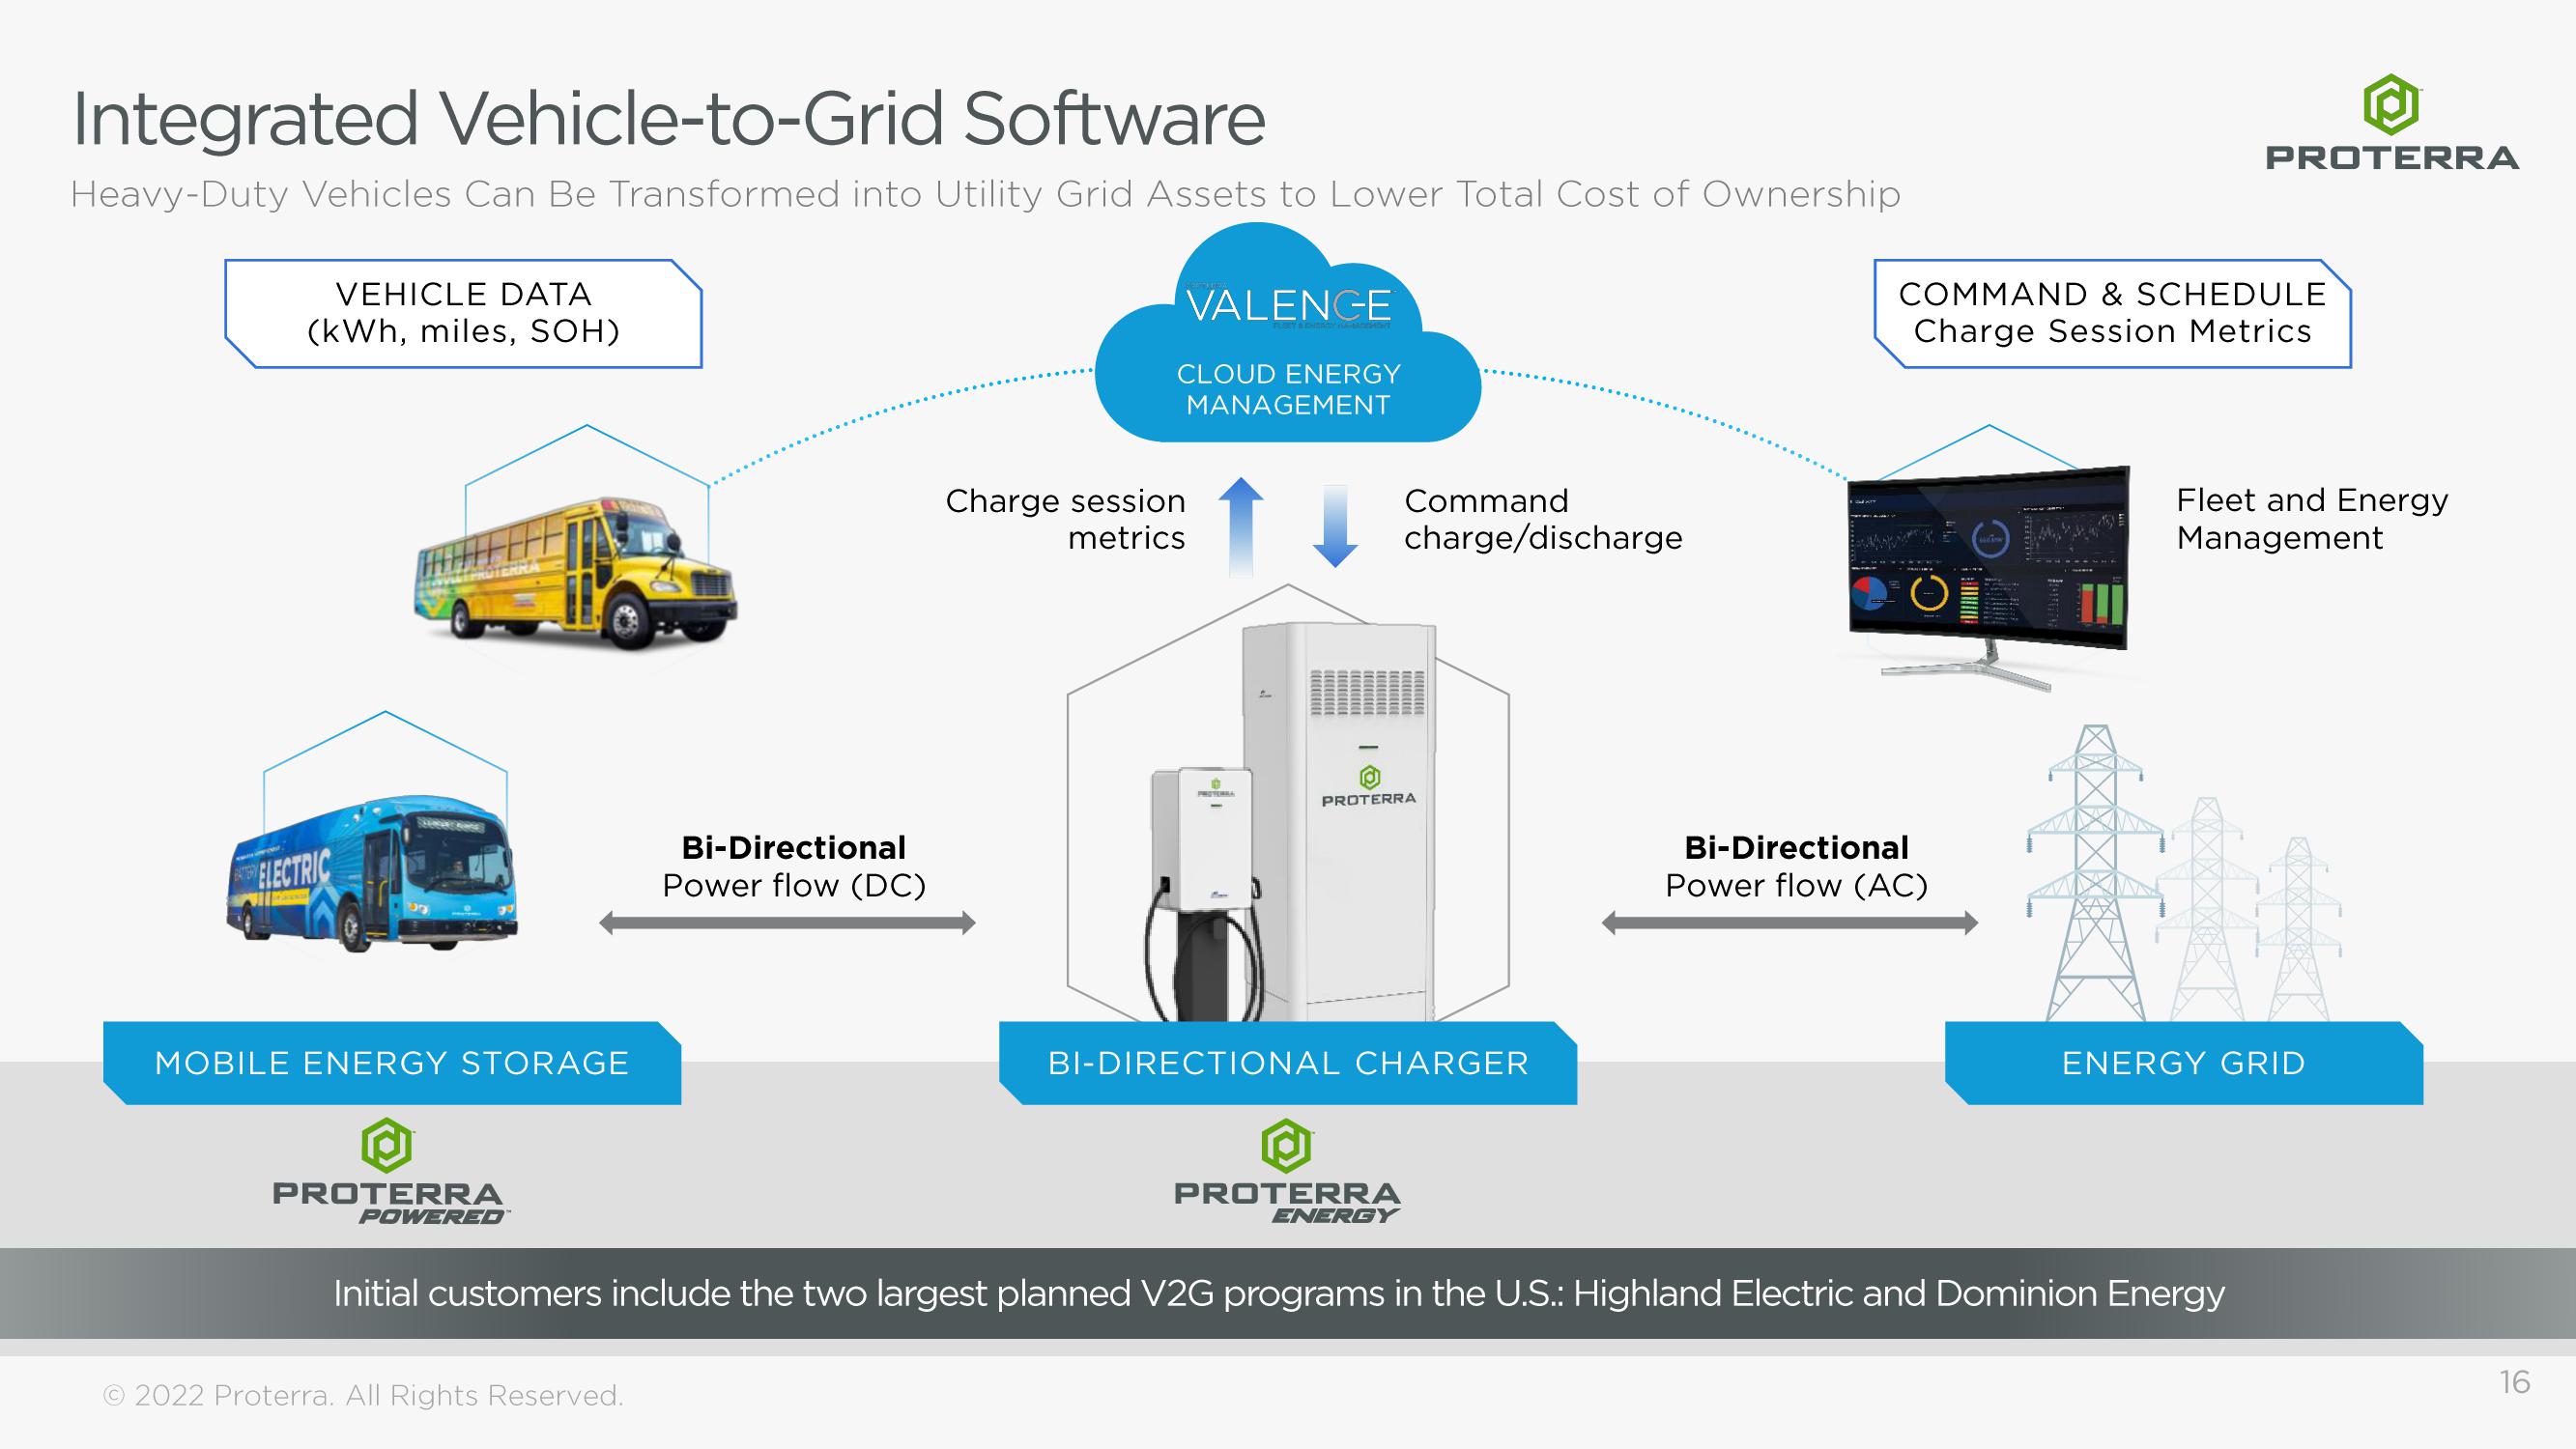Click the downward command charge/discharge arrow
Screen dimensions: 2576x1449
coord(1335,526)
